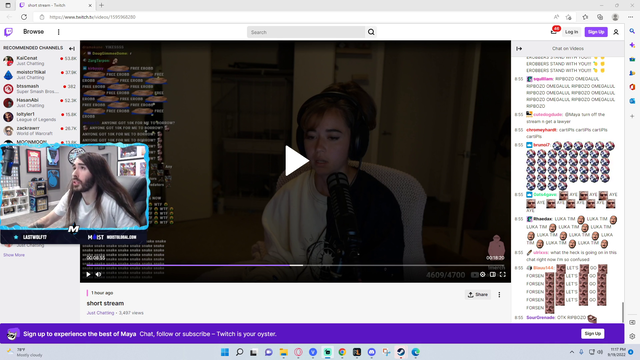The height and width of the screenshot is (360, 640).
Task: Toggle Edge read aloud icon
Action: 556,17
